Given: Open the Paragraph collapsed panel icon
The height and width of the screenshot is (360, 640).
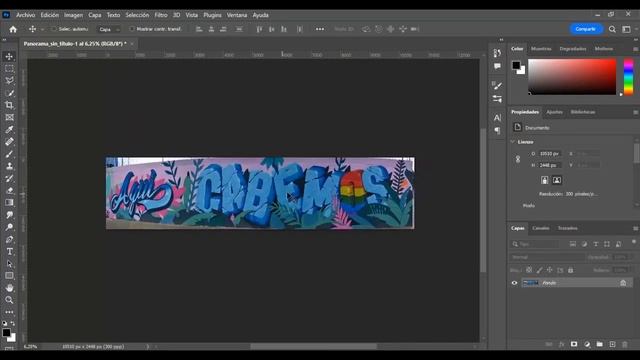Looking at the screenshot, I should click(497, 130).
